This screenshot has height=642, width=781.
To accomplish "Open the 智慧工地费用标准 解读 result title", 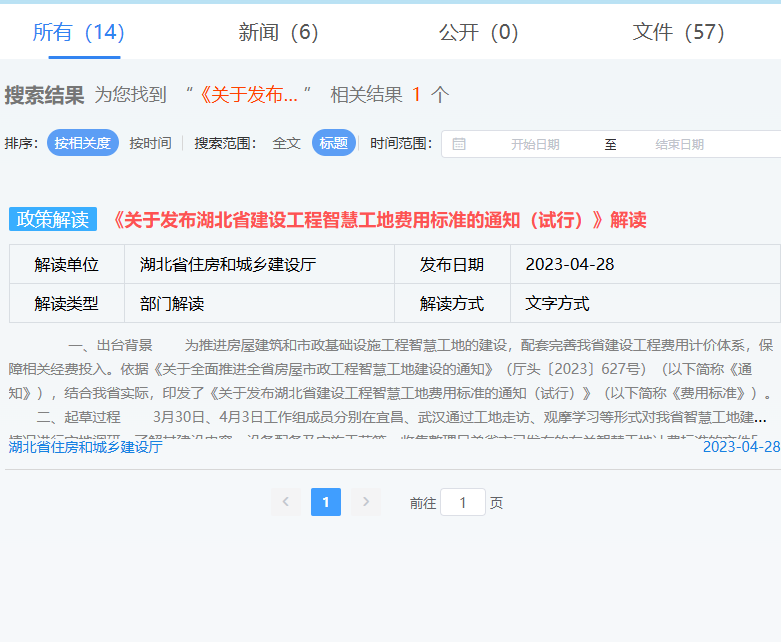I will pos(380,220).
